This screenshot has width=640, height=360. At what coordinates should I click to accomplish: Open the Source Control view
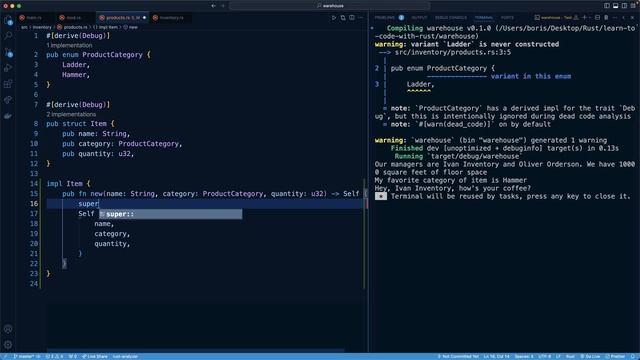[8, 52]
